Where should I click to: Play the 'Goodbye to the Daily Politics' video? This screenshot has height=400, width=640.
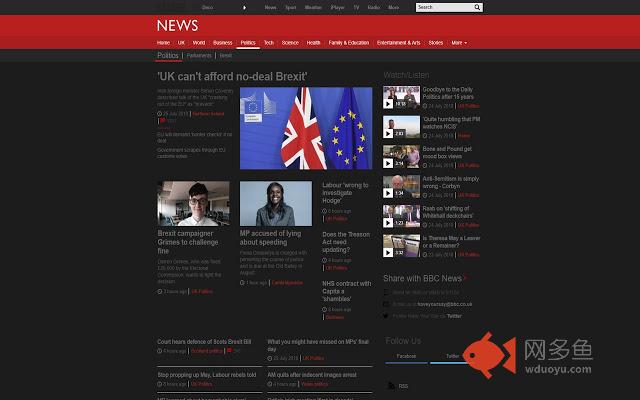tap(388, 104)
